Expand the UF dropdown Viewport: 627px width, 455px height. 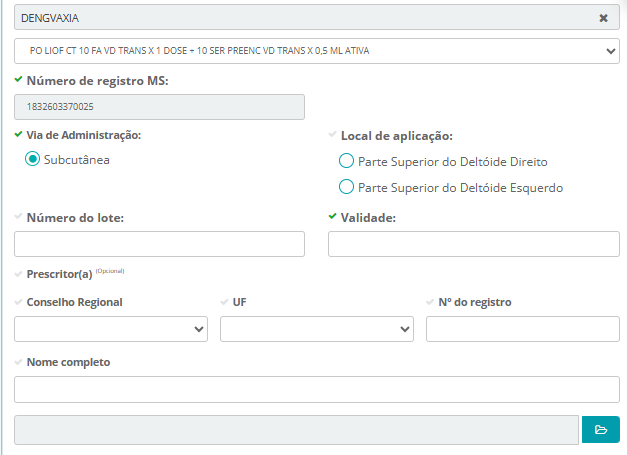coord(317,329)
